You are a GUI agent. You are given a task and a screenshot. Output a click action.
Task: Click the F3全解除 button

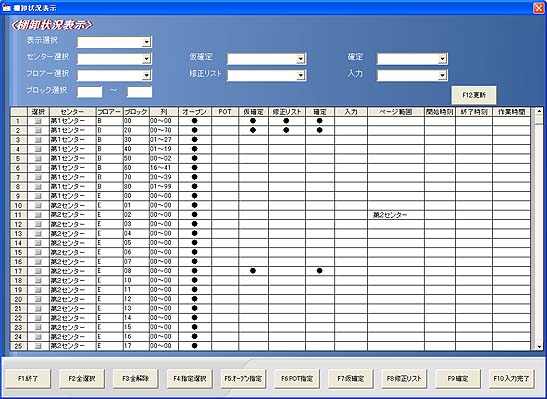coord(135,378)
